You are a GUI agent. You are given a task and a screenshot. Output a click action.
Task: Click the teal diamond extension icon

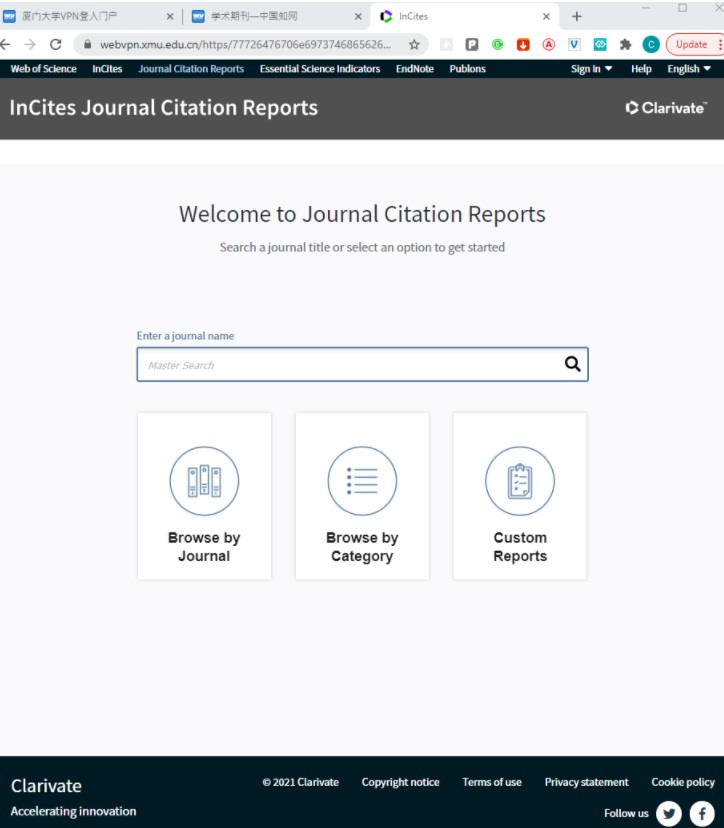(x=600, y=44)
